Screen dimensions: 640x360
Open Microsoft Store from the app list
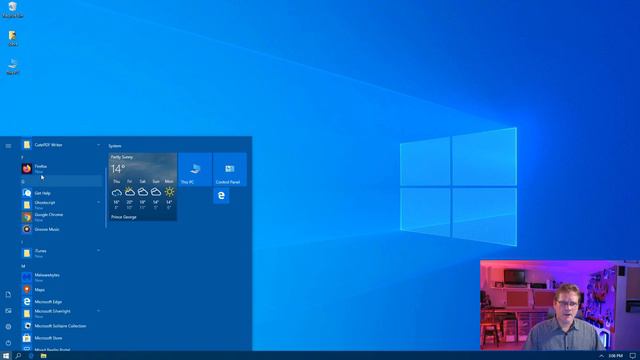61,338
